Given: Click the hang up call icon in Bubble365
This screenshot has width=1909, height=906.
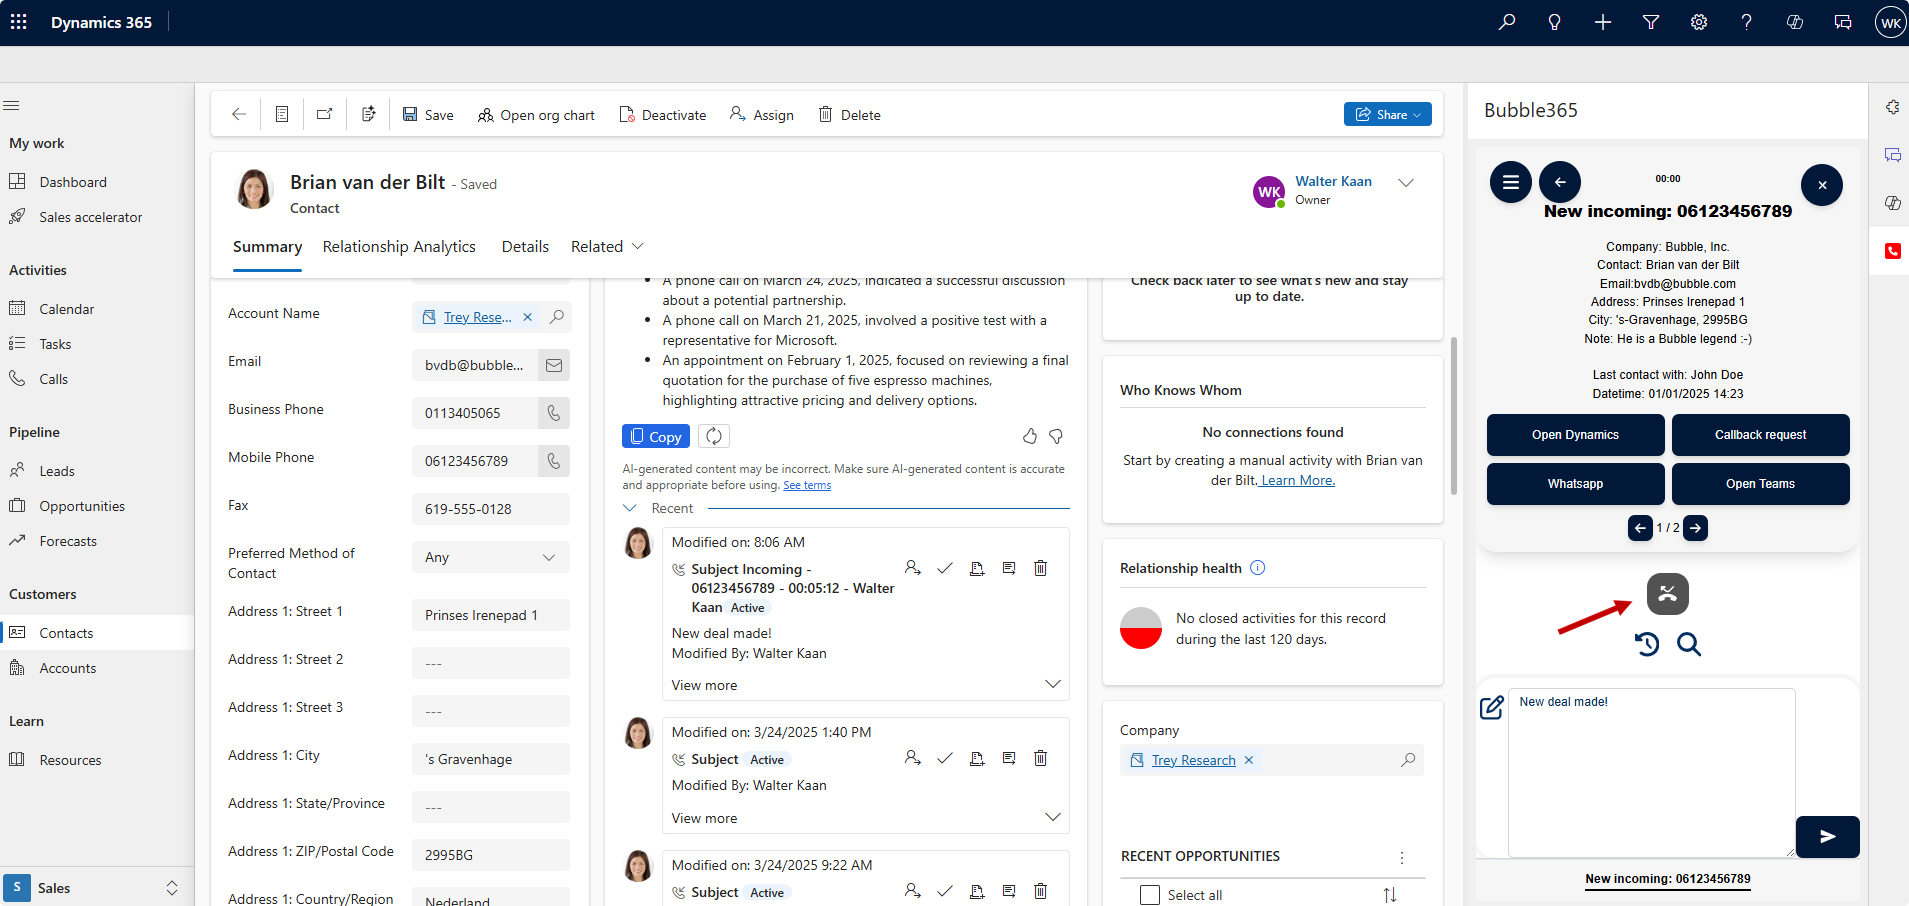Looking at the screenshot, I should (x=1667, y=594).
